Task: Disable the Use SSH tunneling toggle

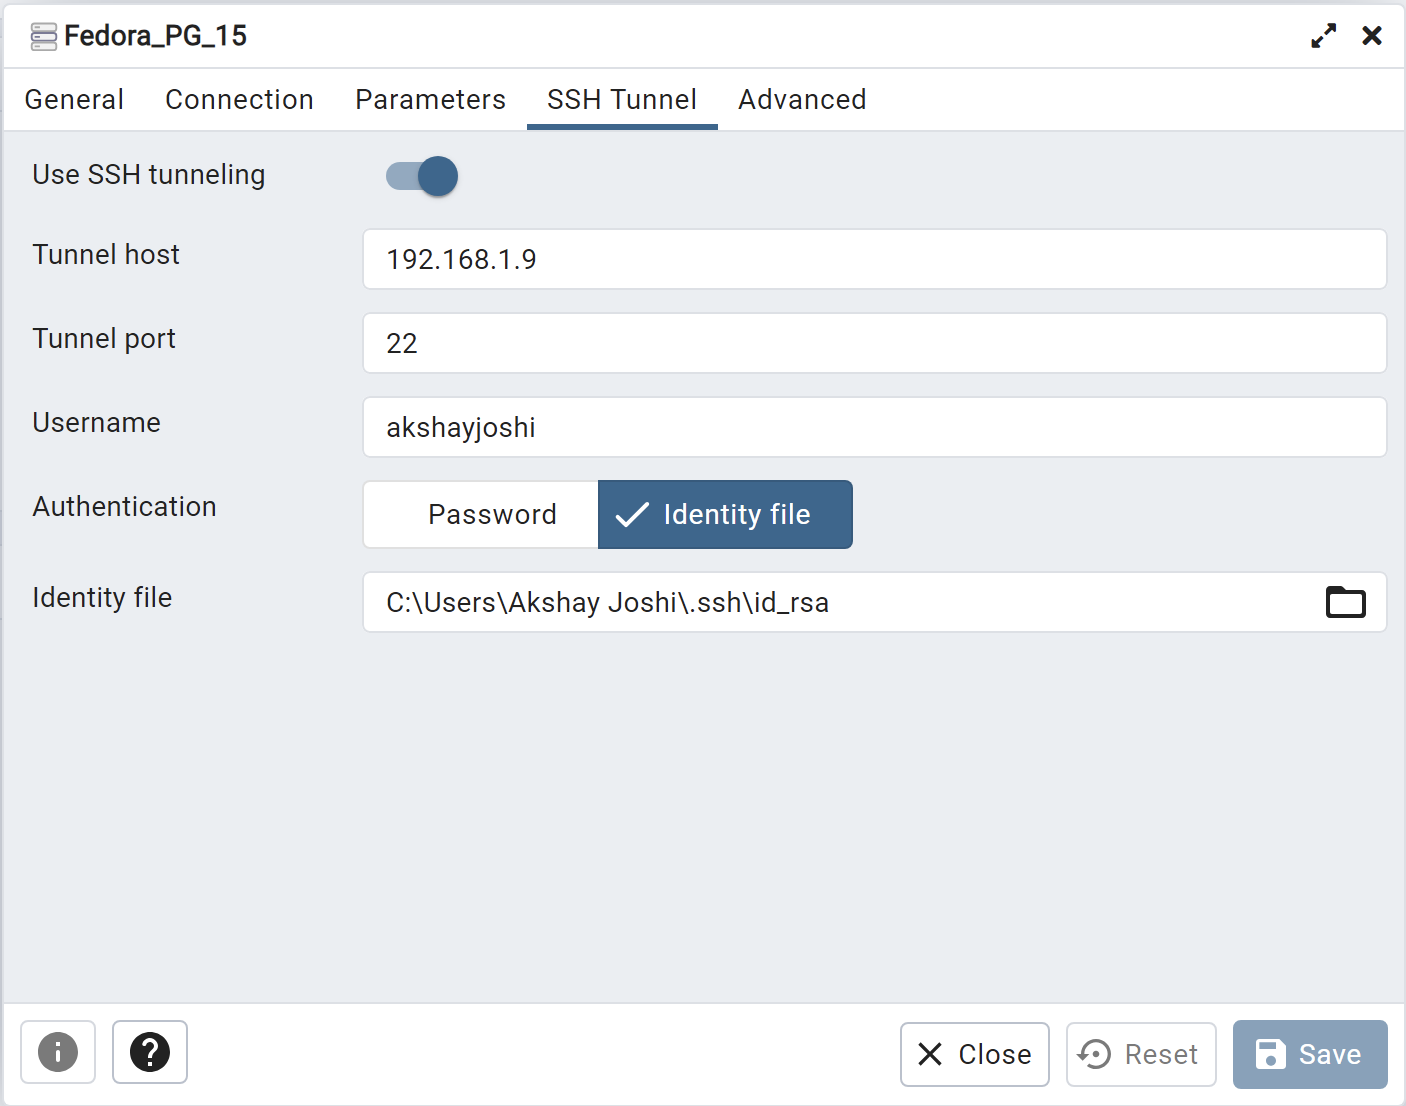Action: pyautogui.click(x=420, y=175)
